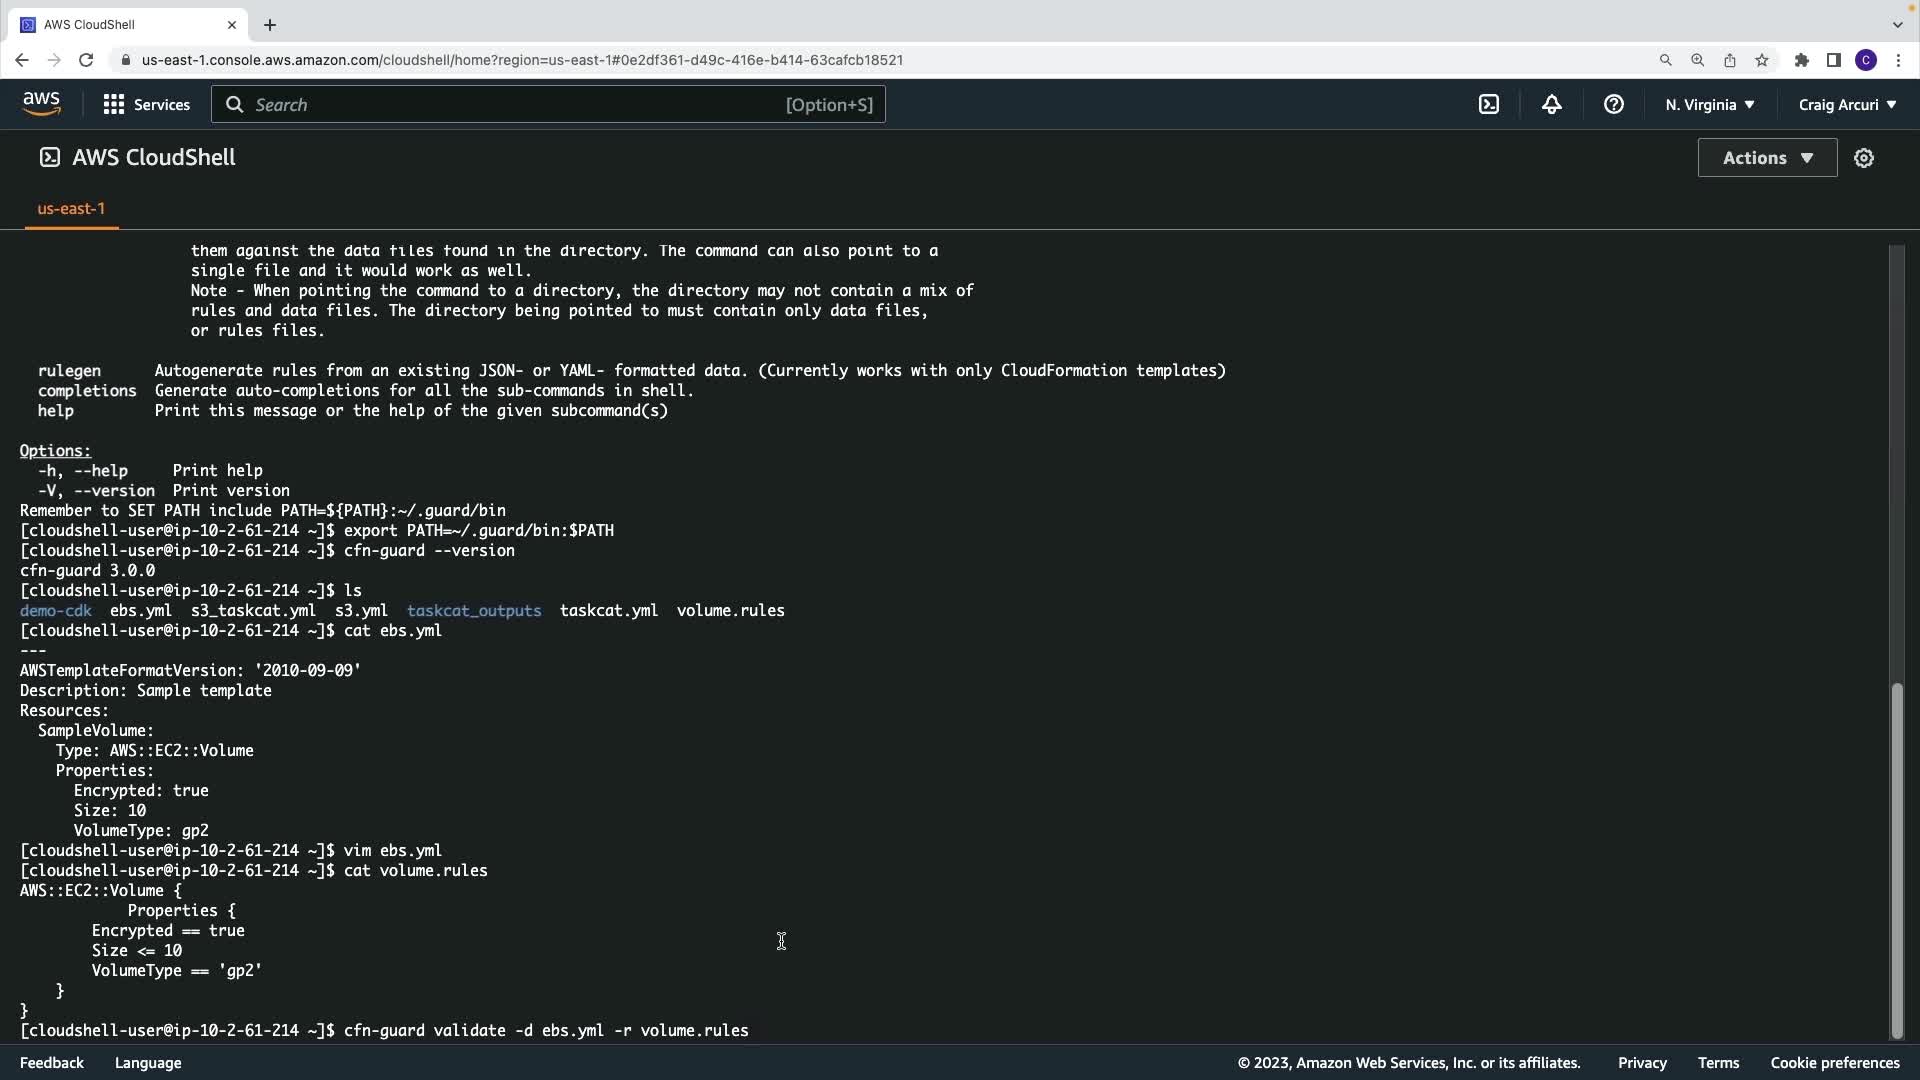Viewport: 1920px width, 1080px height.
Task: Select the us-east-1 terminal tab
Action: click(x=71, y=208)
